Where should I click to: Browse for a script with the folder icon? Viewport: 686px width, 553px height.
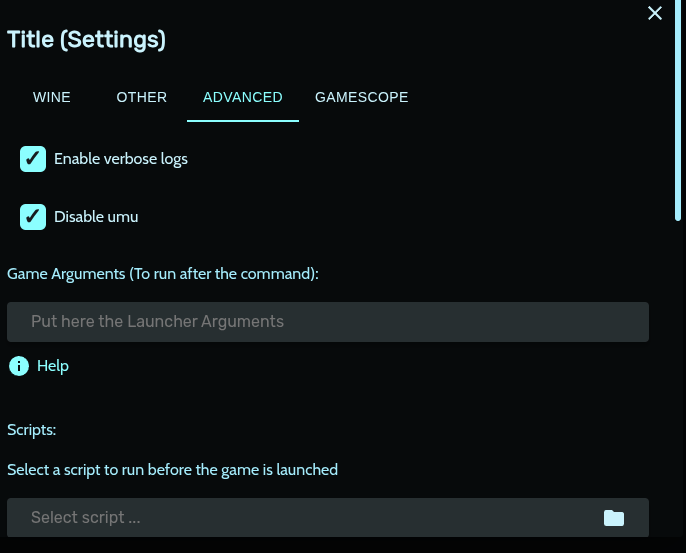(614, 518)
